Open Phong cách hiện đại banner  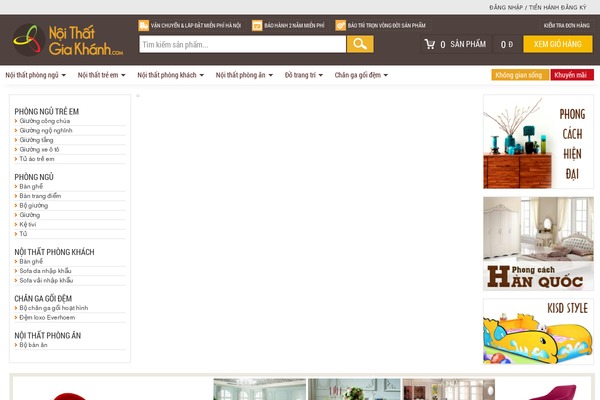coord(538,142)
